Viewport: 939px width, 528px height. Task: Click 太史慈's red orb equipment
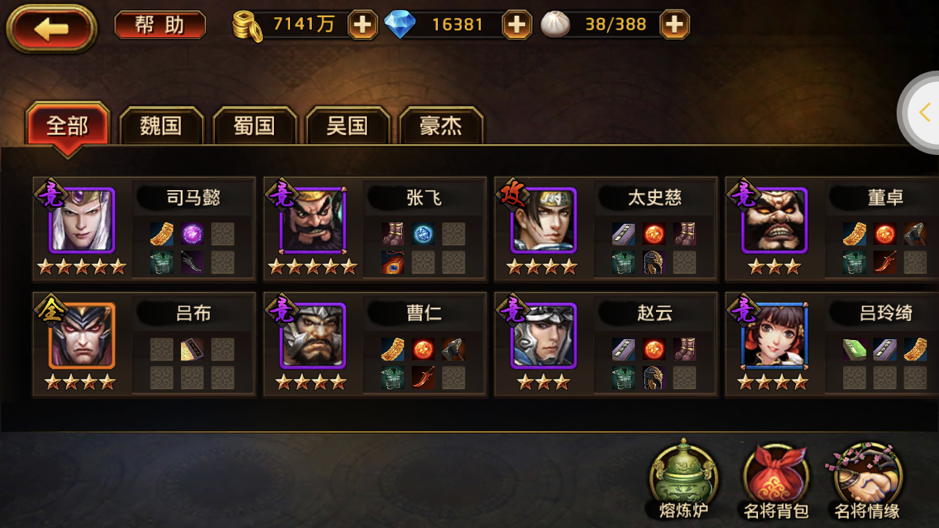[x=654, y=233]
